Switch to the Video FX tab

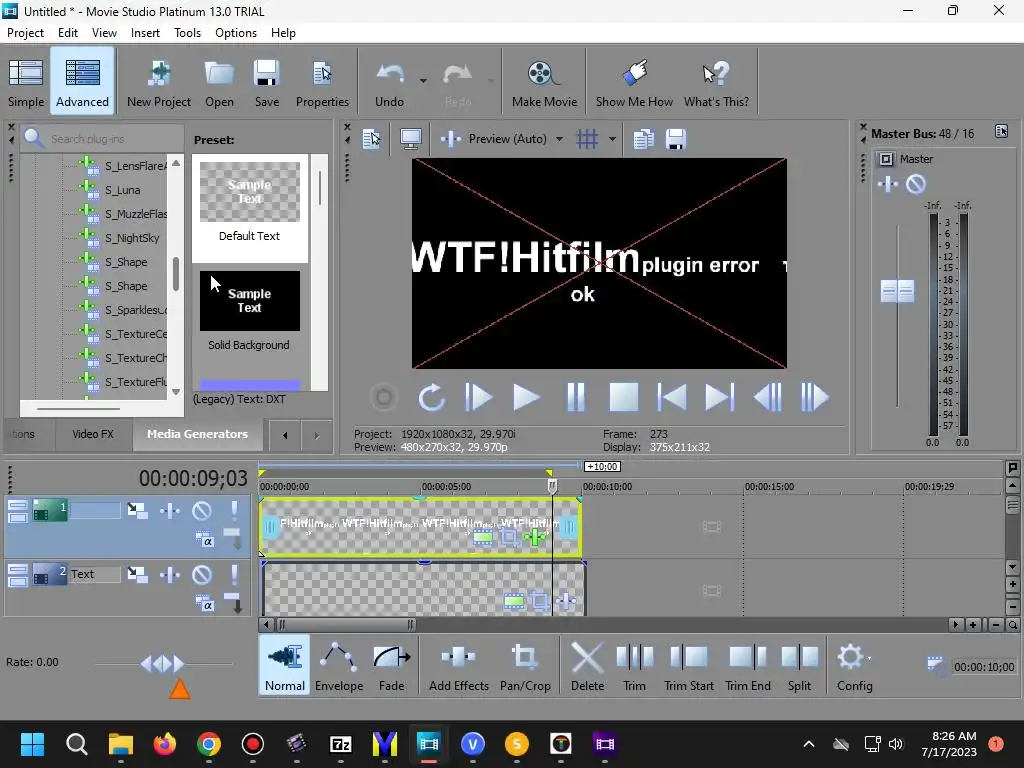tap(93, 434)
